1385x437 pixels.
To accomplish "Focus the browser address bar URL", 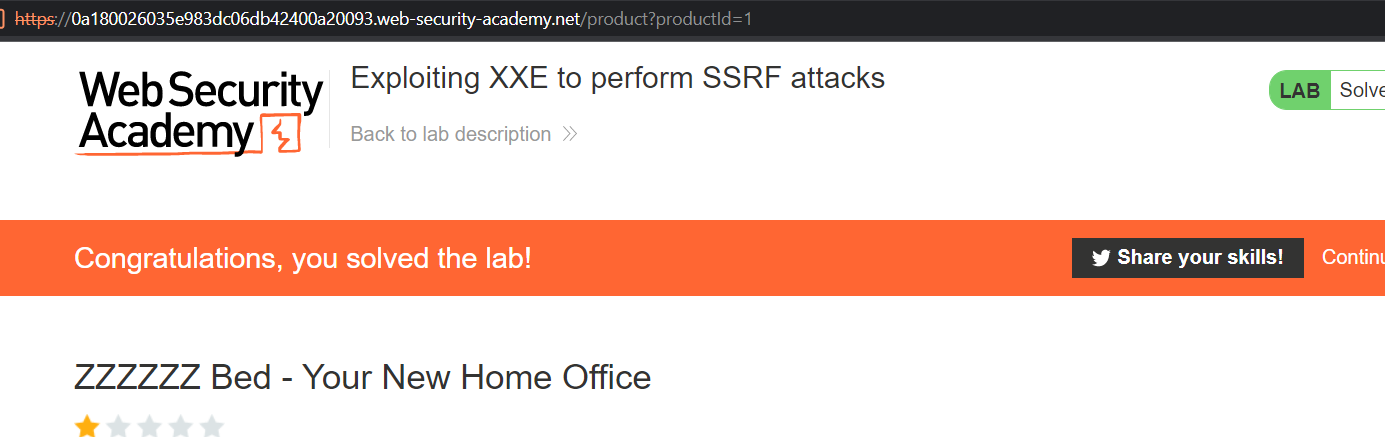I will coord(500,19).
